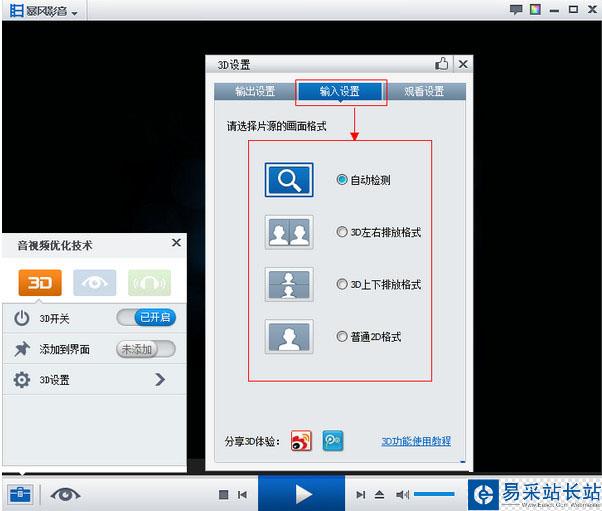Adjust the blue volume slider
The height and width of the screenshot is (511, 602).
click(434, 494)
